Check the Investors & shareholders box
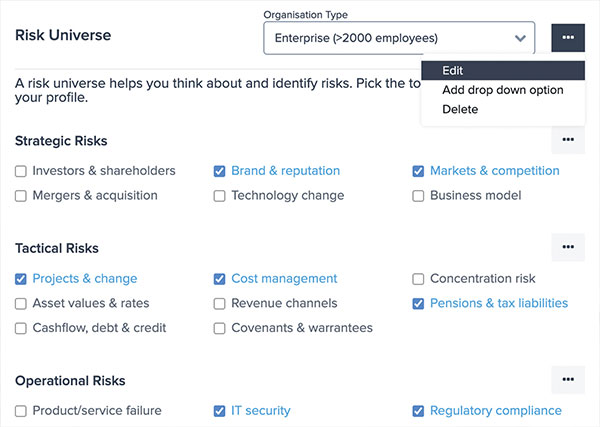The height and width of the screenshot is (427, 600). pyautogui.click(x=21, y=171)
